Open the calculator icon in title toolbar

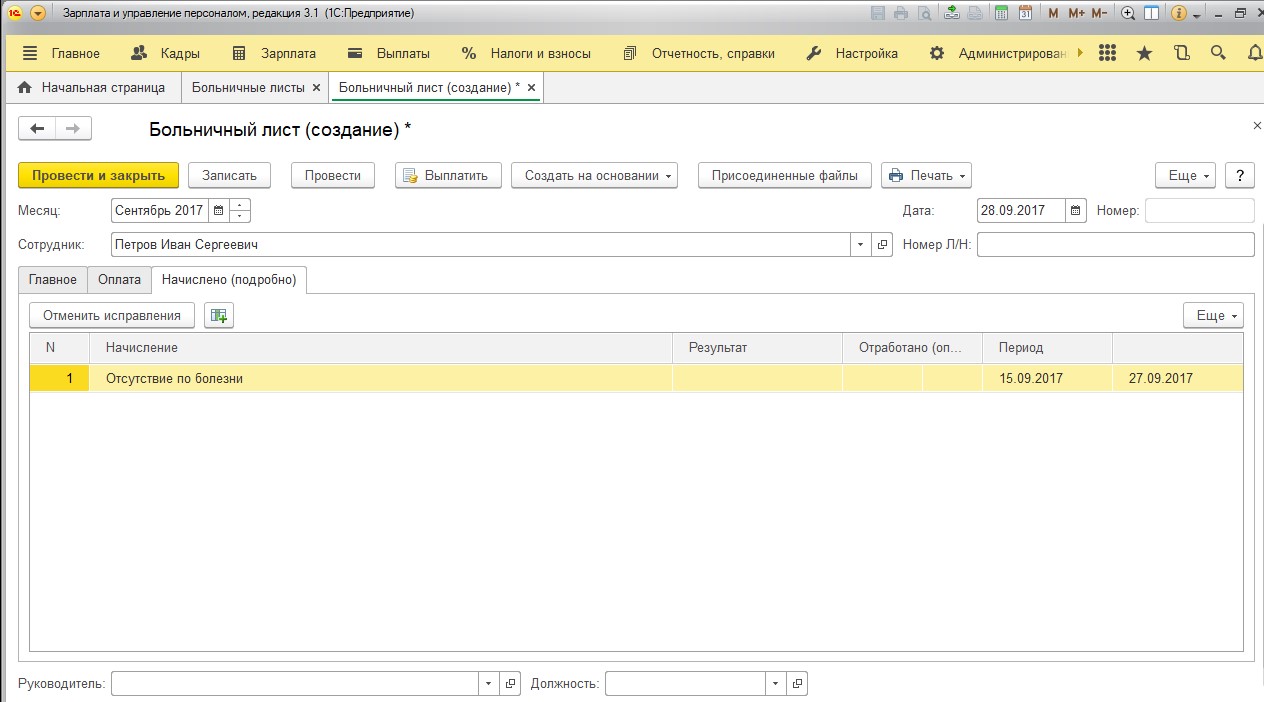click(1001, 13)
